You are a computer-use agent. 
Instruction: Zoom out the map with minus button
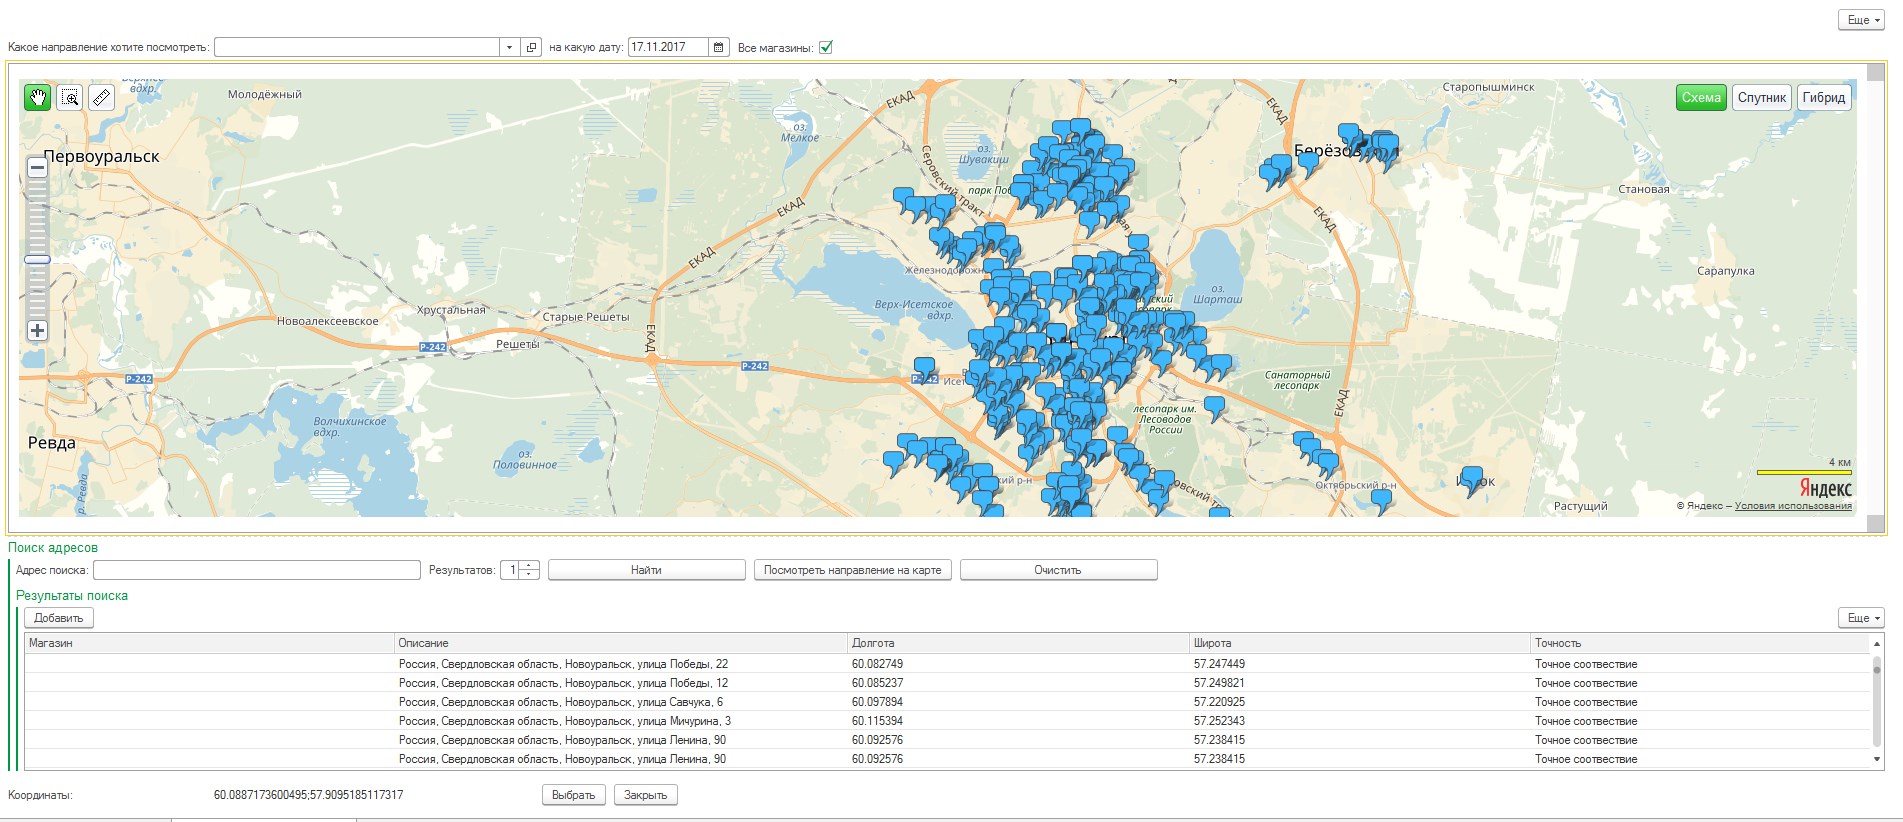(x=37, y=168)
